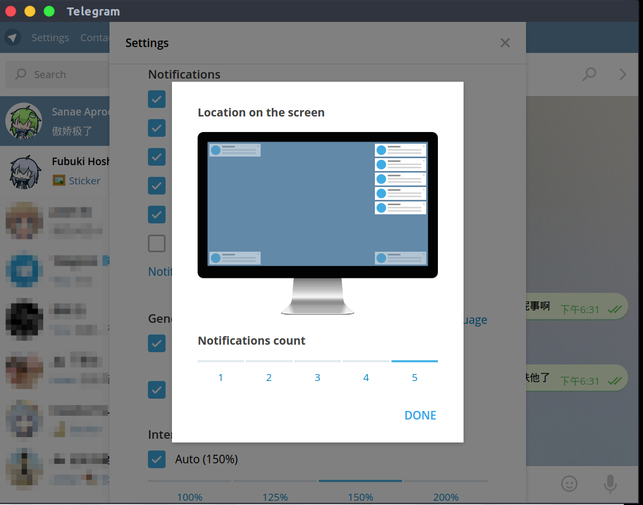
Task: Open the Sanae chat in the list
Action: 55,121
